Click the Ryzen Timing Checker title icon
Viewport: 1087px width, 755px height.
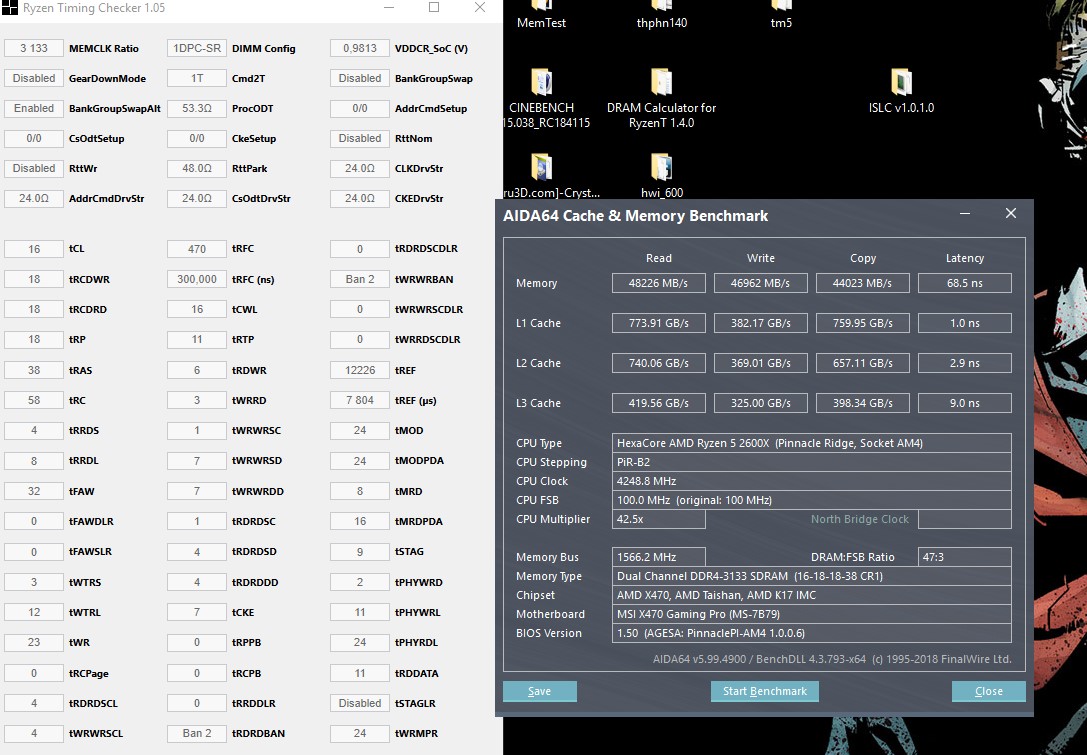pyautogui.click(x=9, y=8)
